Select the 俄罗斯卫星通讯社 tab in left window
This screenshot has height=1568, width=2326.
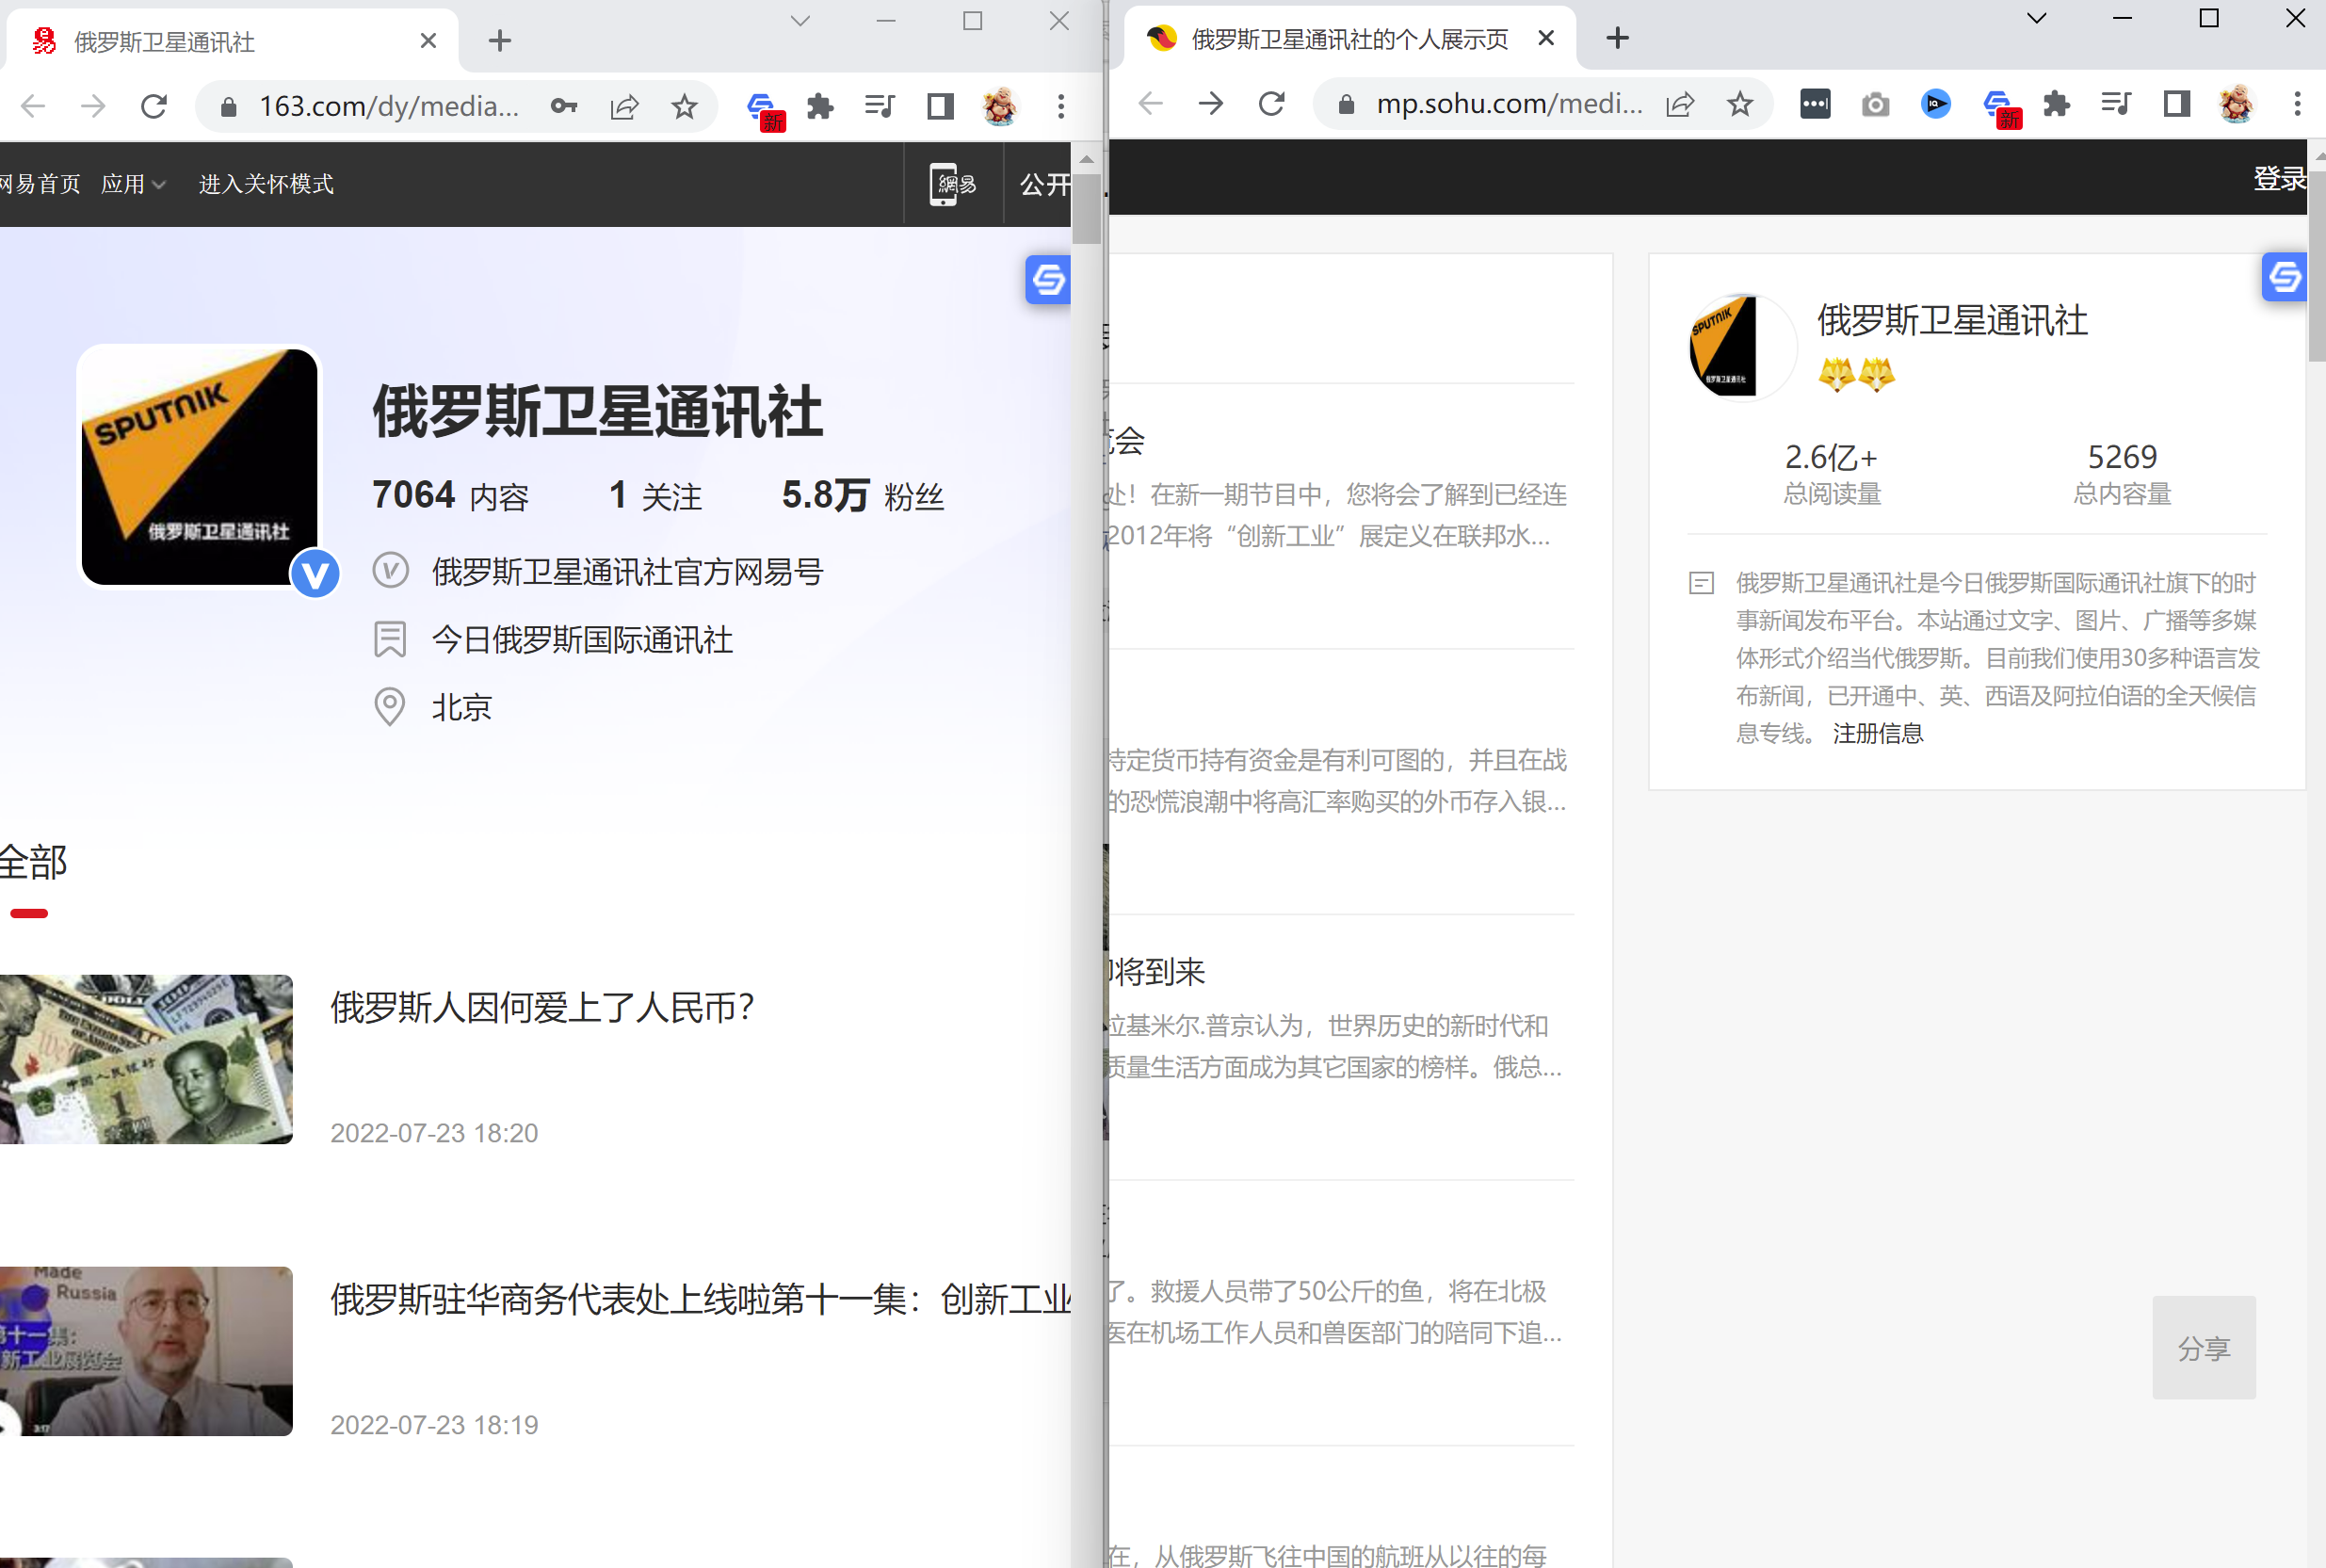pos(230,41)
